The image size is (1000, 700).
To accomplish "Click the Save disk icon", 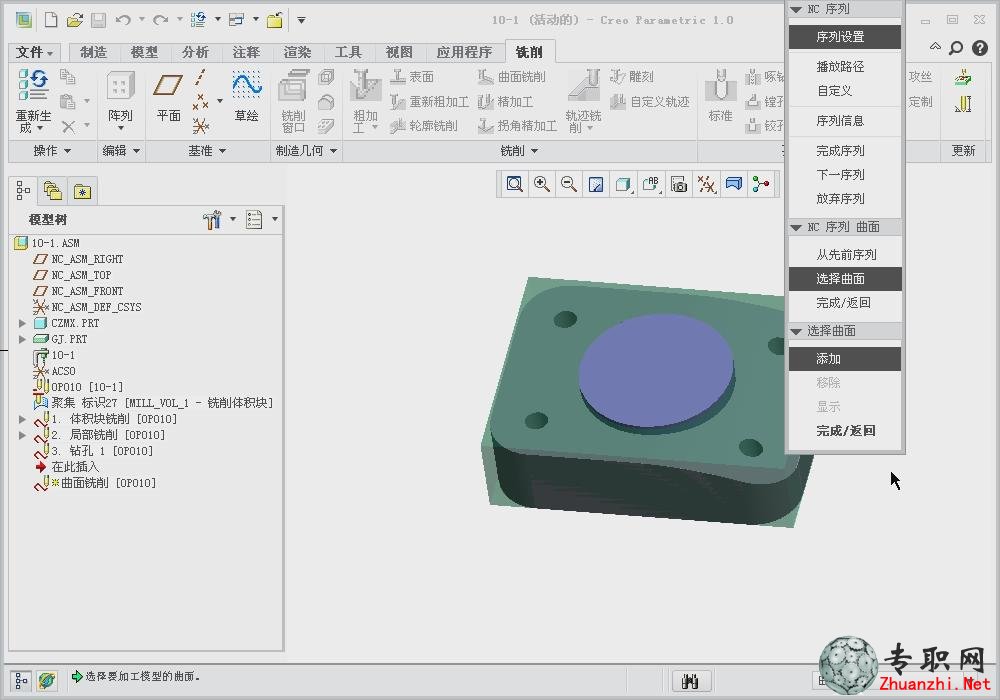I will [98, 20].
